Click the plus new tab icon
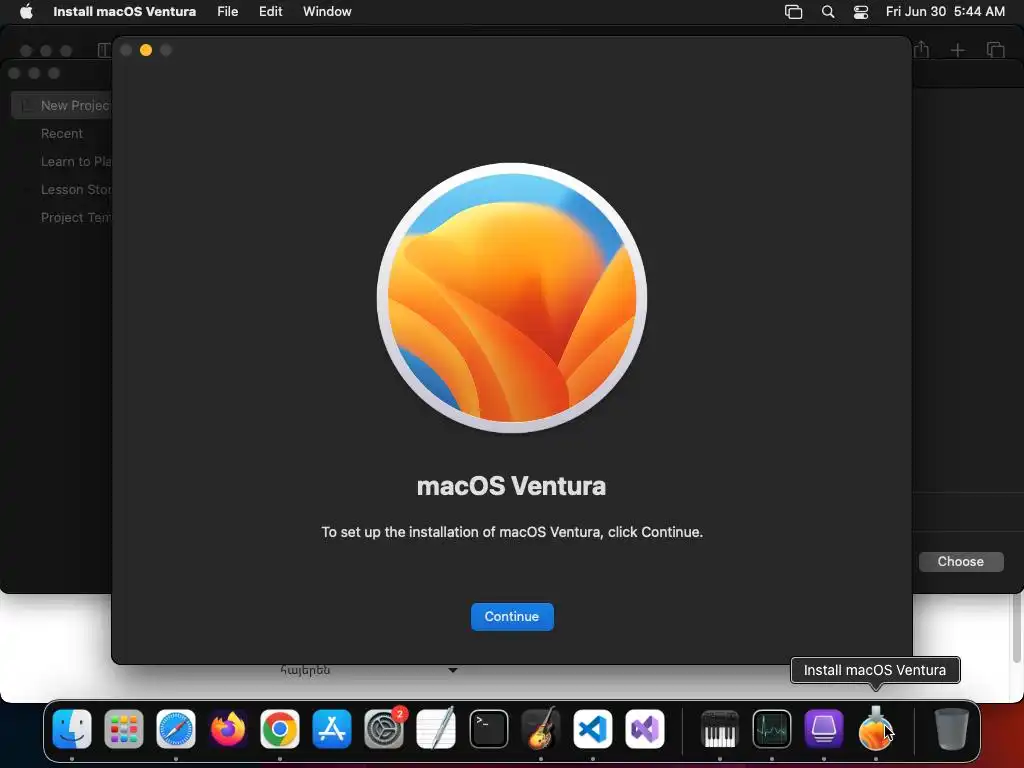1024x768 pixels. [957, 50]
